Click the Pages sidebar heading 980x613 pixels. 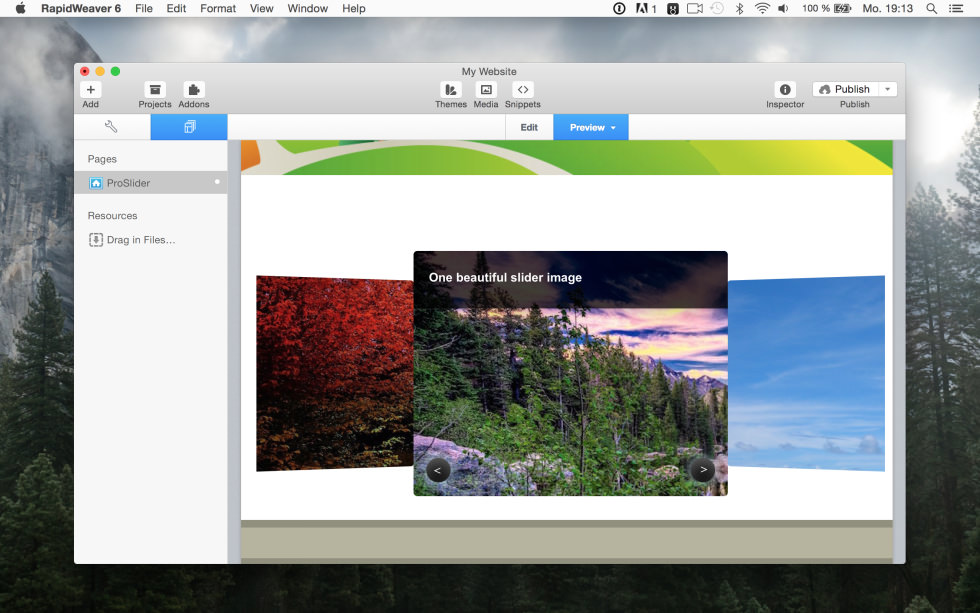pos(102,159)
